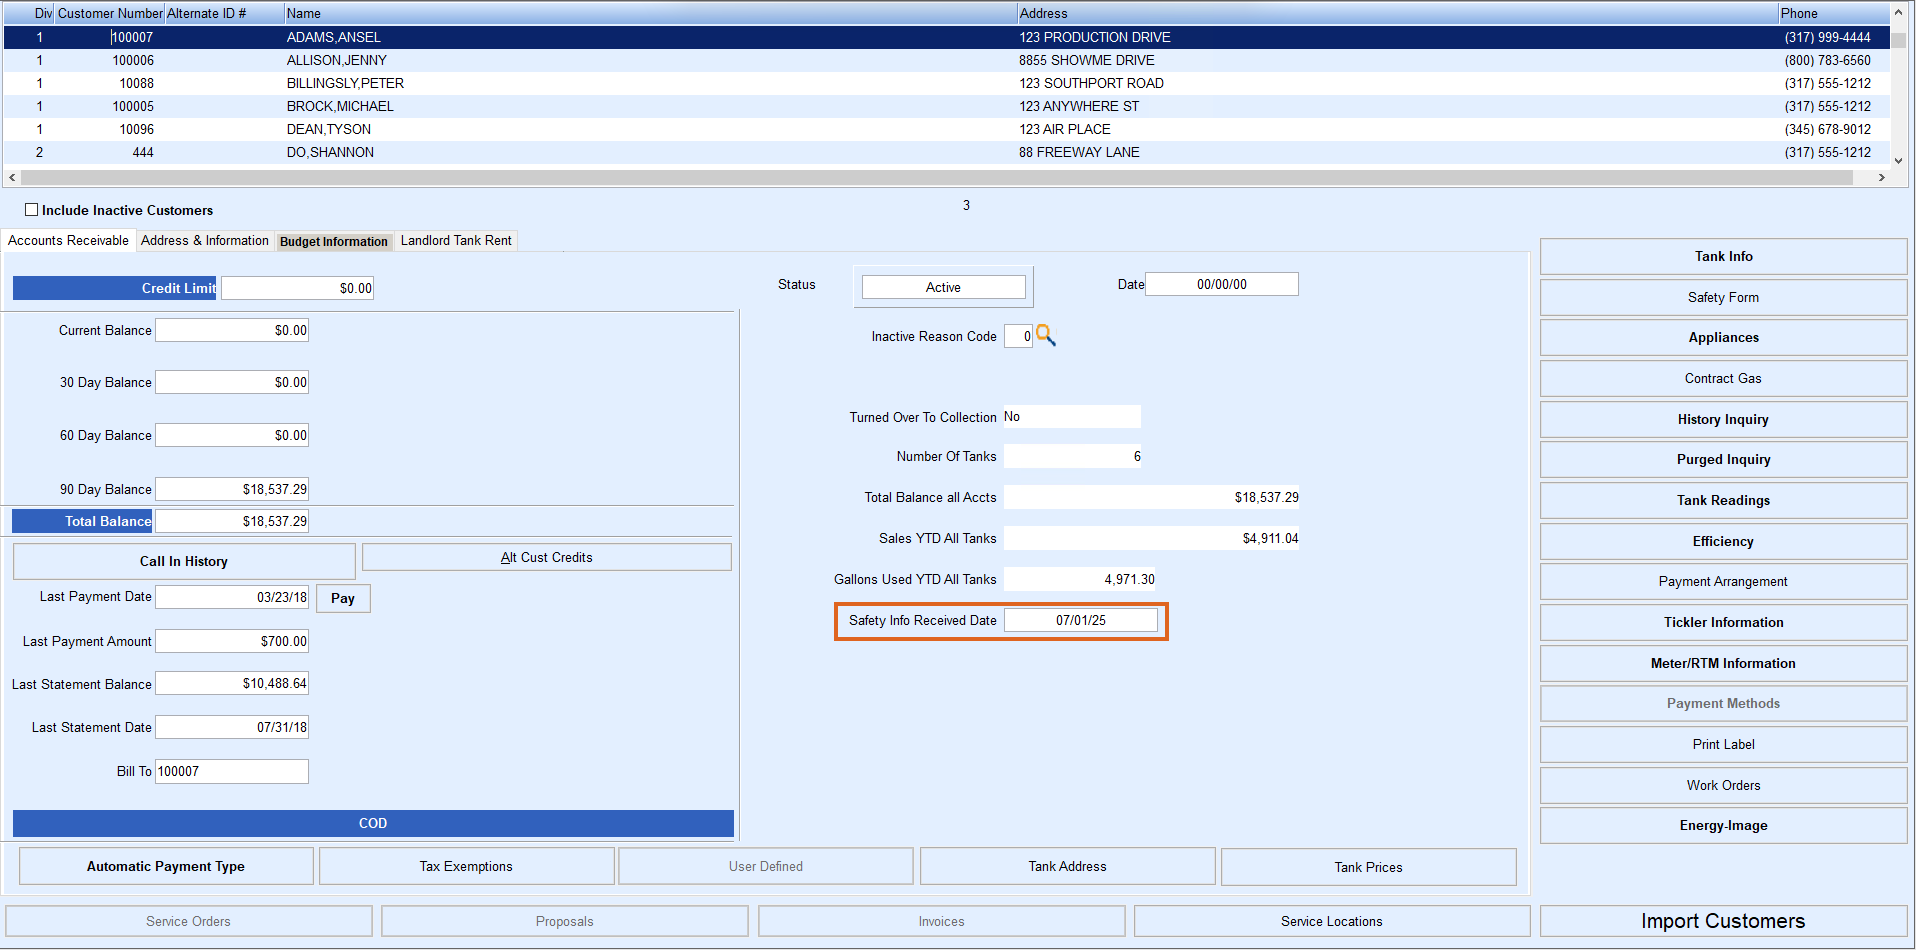Select the Landlord Tank Rent tab
Image resolution: width=1916 pixels, height=950 pixels.
[456, 241]
